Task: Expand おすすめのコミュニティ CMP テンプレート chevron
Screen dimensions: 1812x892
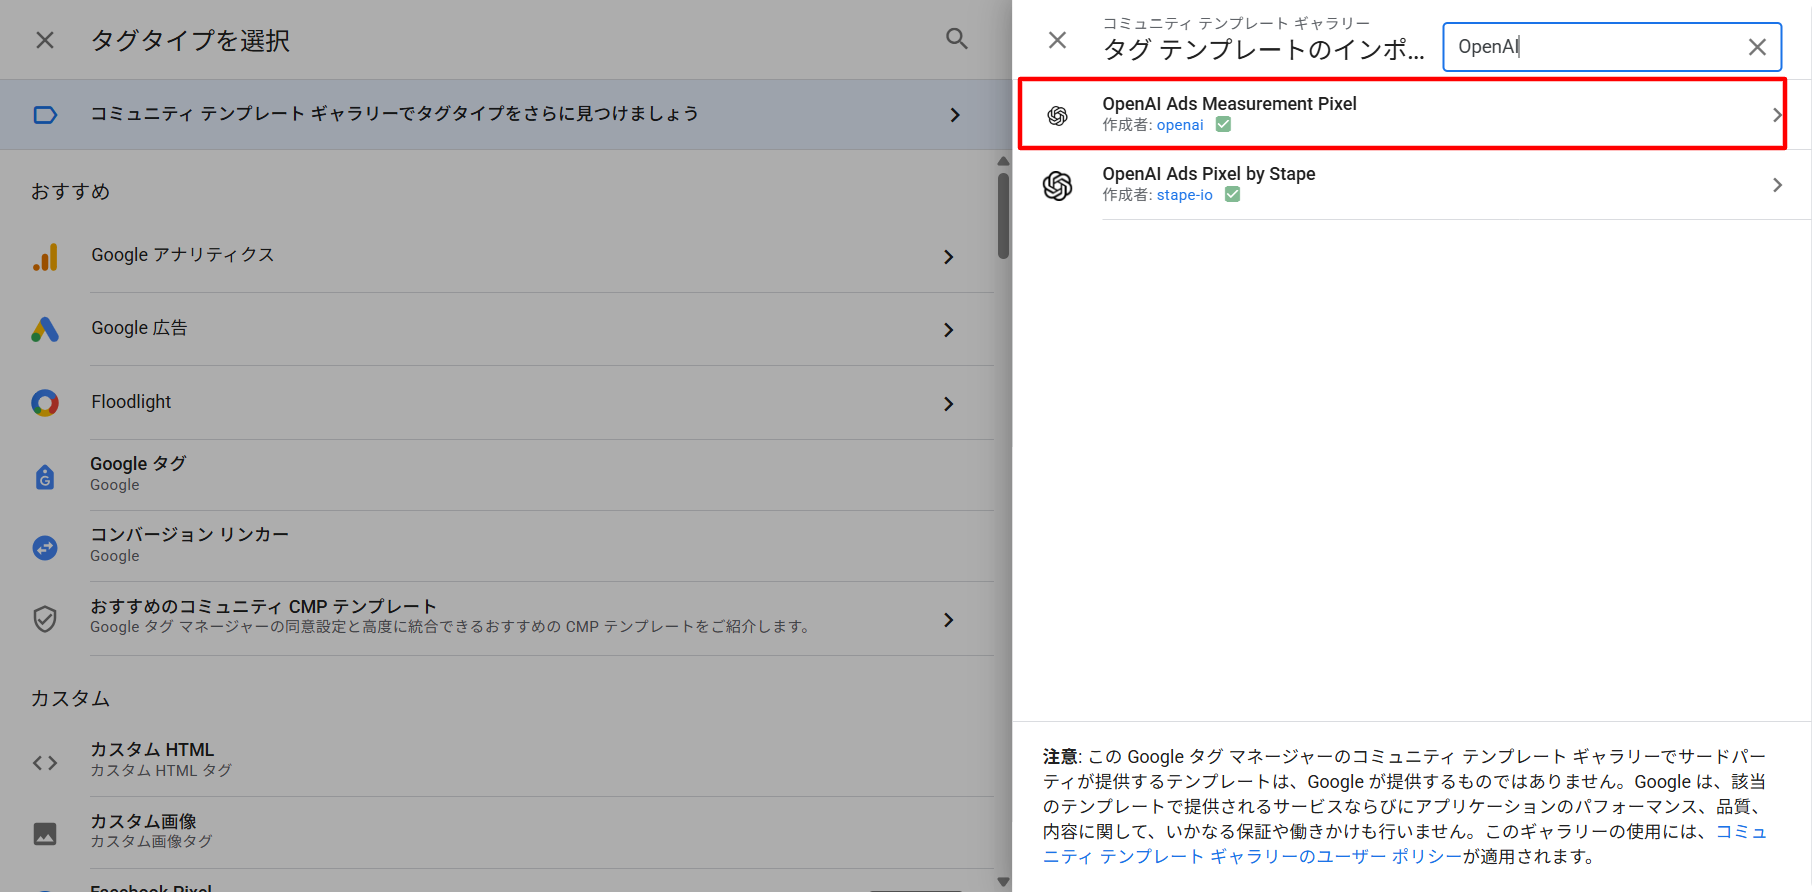Action: [x=949, y=620]
